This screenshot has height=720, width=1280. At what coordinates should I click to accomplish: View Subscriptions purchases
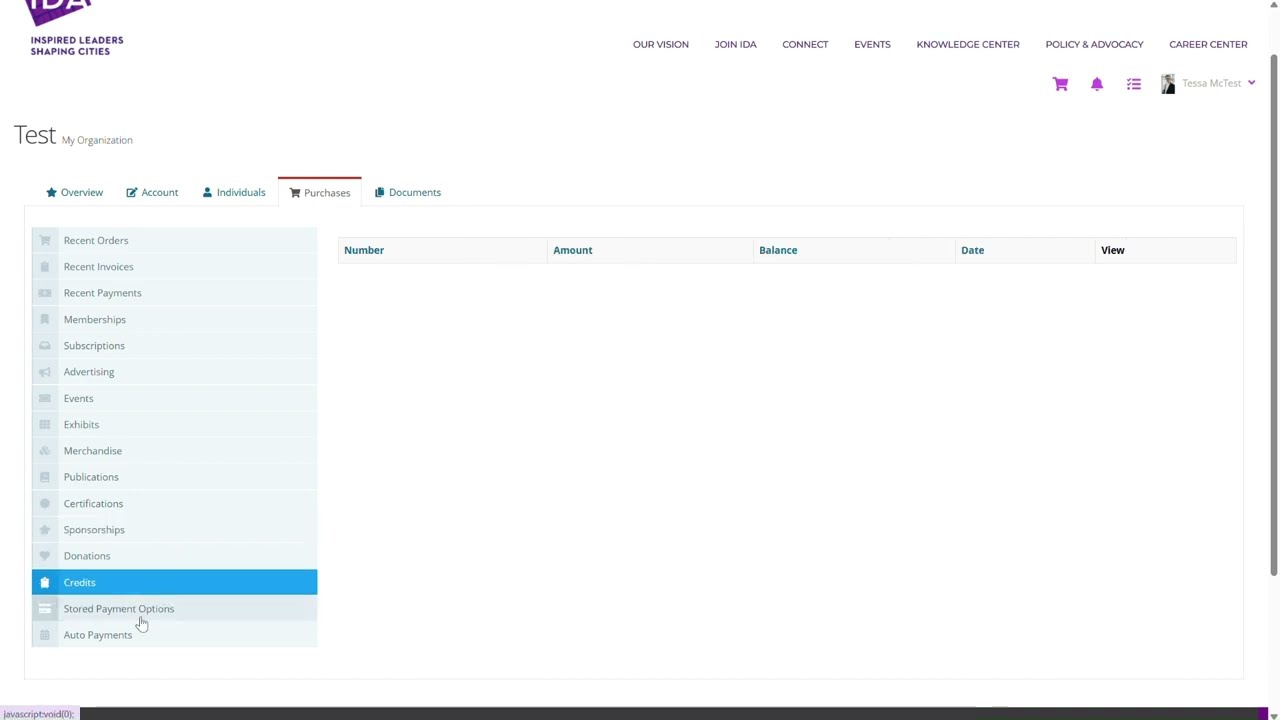(x=174, y=346)
